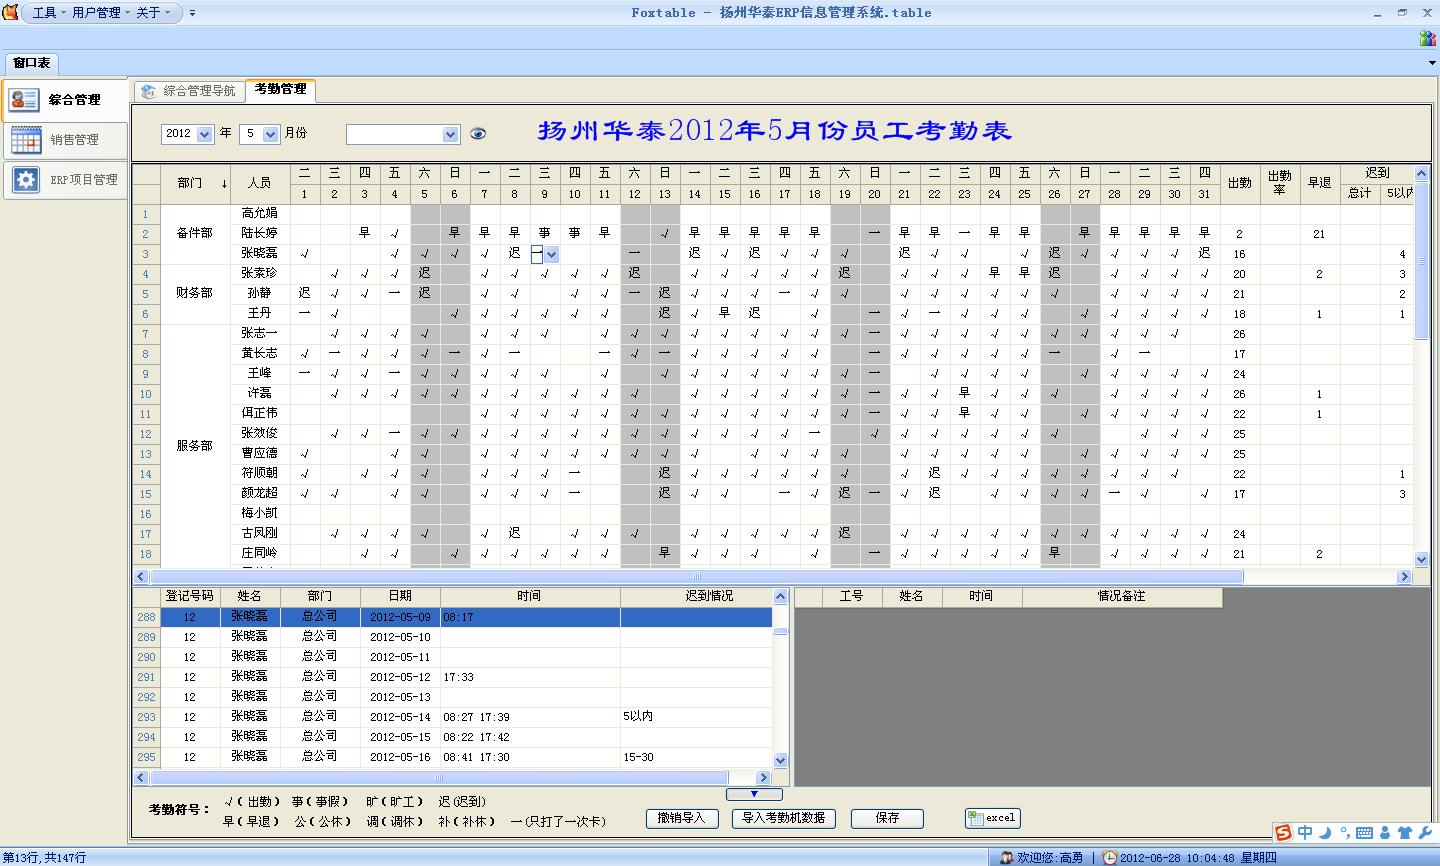Screen dimensions: 1440x866
Task: Click the 人员 column header
Action: 259,183
